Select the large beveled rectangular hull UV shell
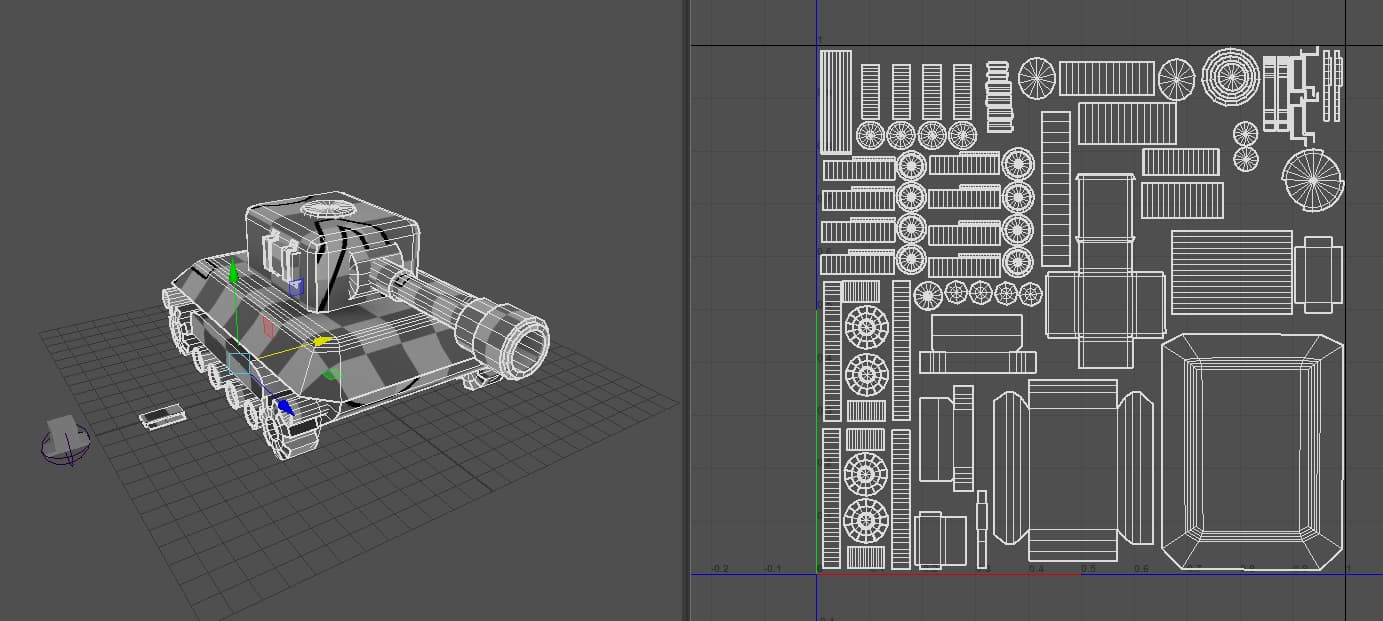The height and width of the screenshot is (621, 1383). pyautogui.click(x=1251, y=451)
